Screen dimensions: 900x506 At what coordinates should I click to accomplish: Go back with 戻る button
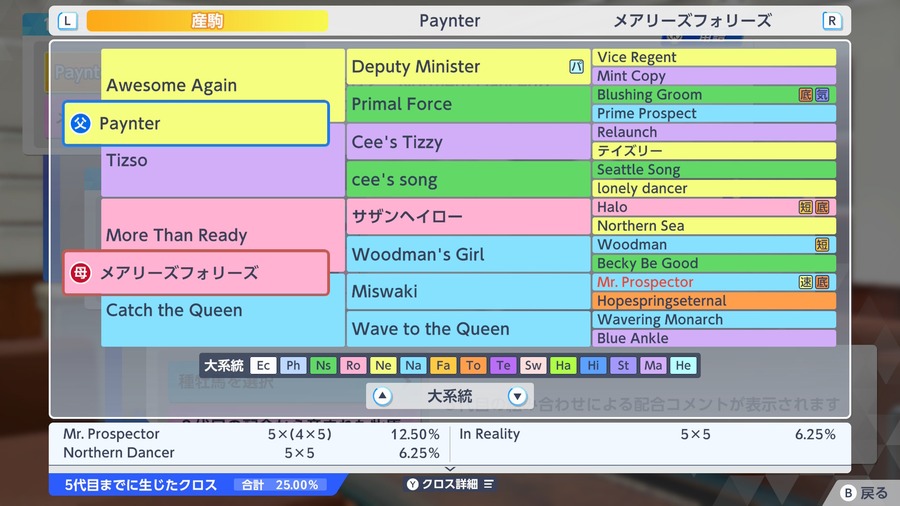[865, 493]
